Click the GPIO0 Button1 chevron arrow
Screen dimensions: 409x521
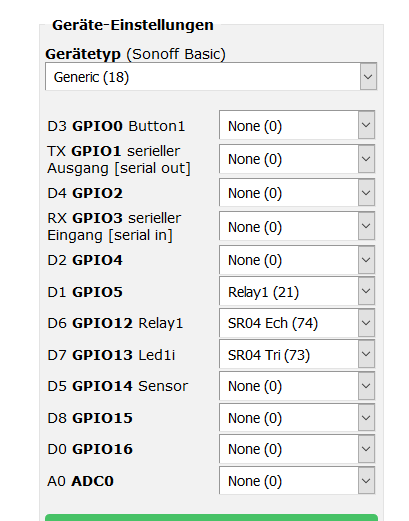click(x=366, y=125)
